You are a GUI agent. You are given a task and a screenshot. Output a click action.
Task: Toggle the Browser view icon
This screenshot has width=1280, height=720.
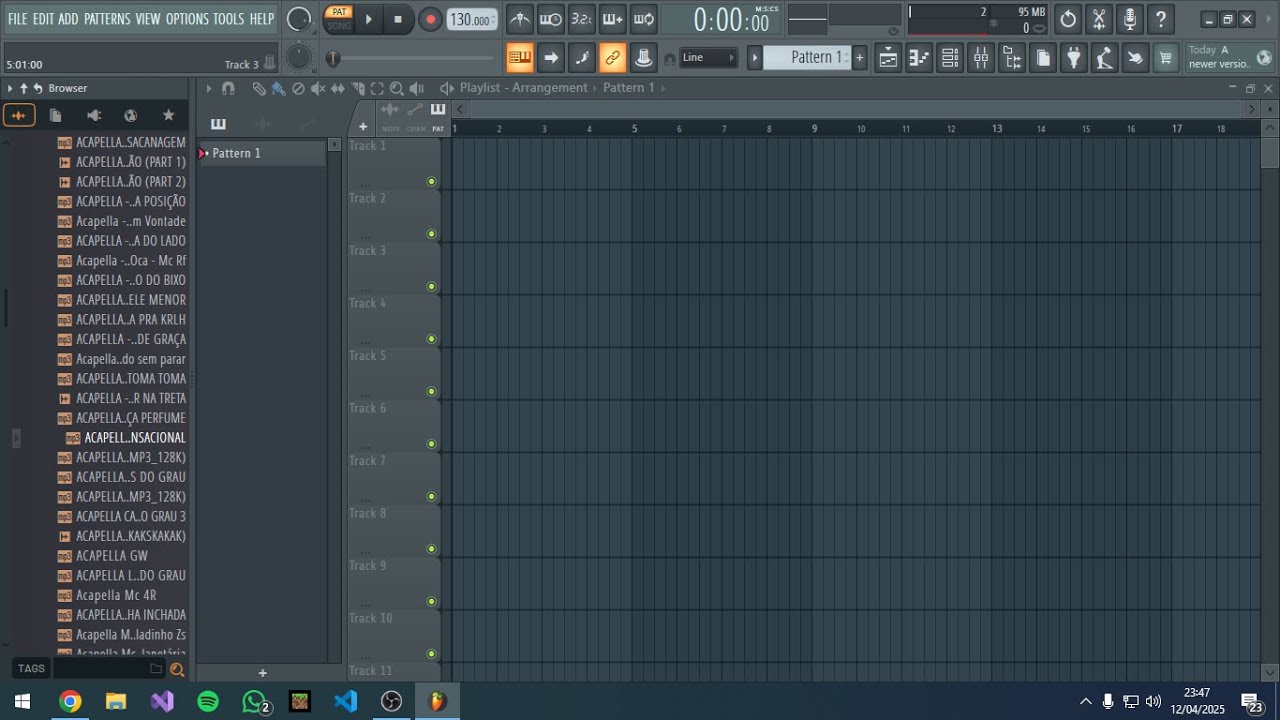pyautogui.click(x=1012, y=58)
